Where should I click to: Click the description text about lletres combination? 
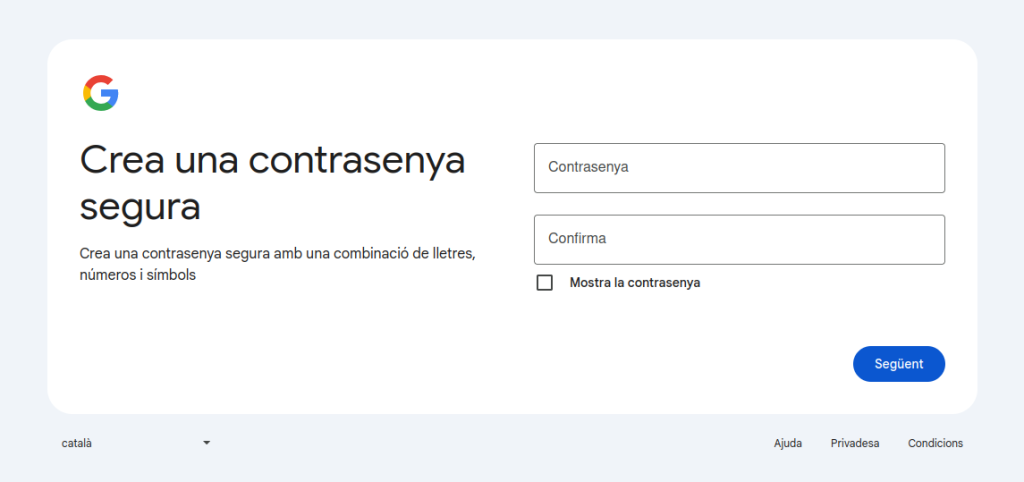pos(277,254)
